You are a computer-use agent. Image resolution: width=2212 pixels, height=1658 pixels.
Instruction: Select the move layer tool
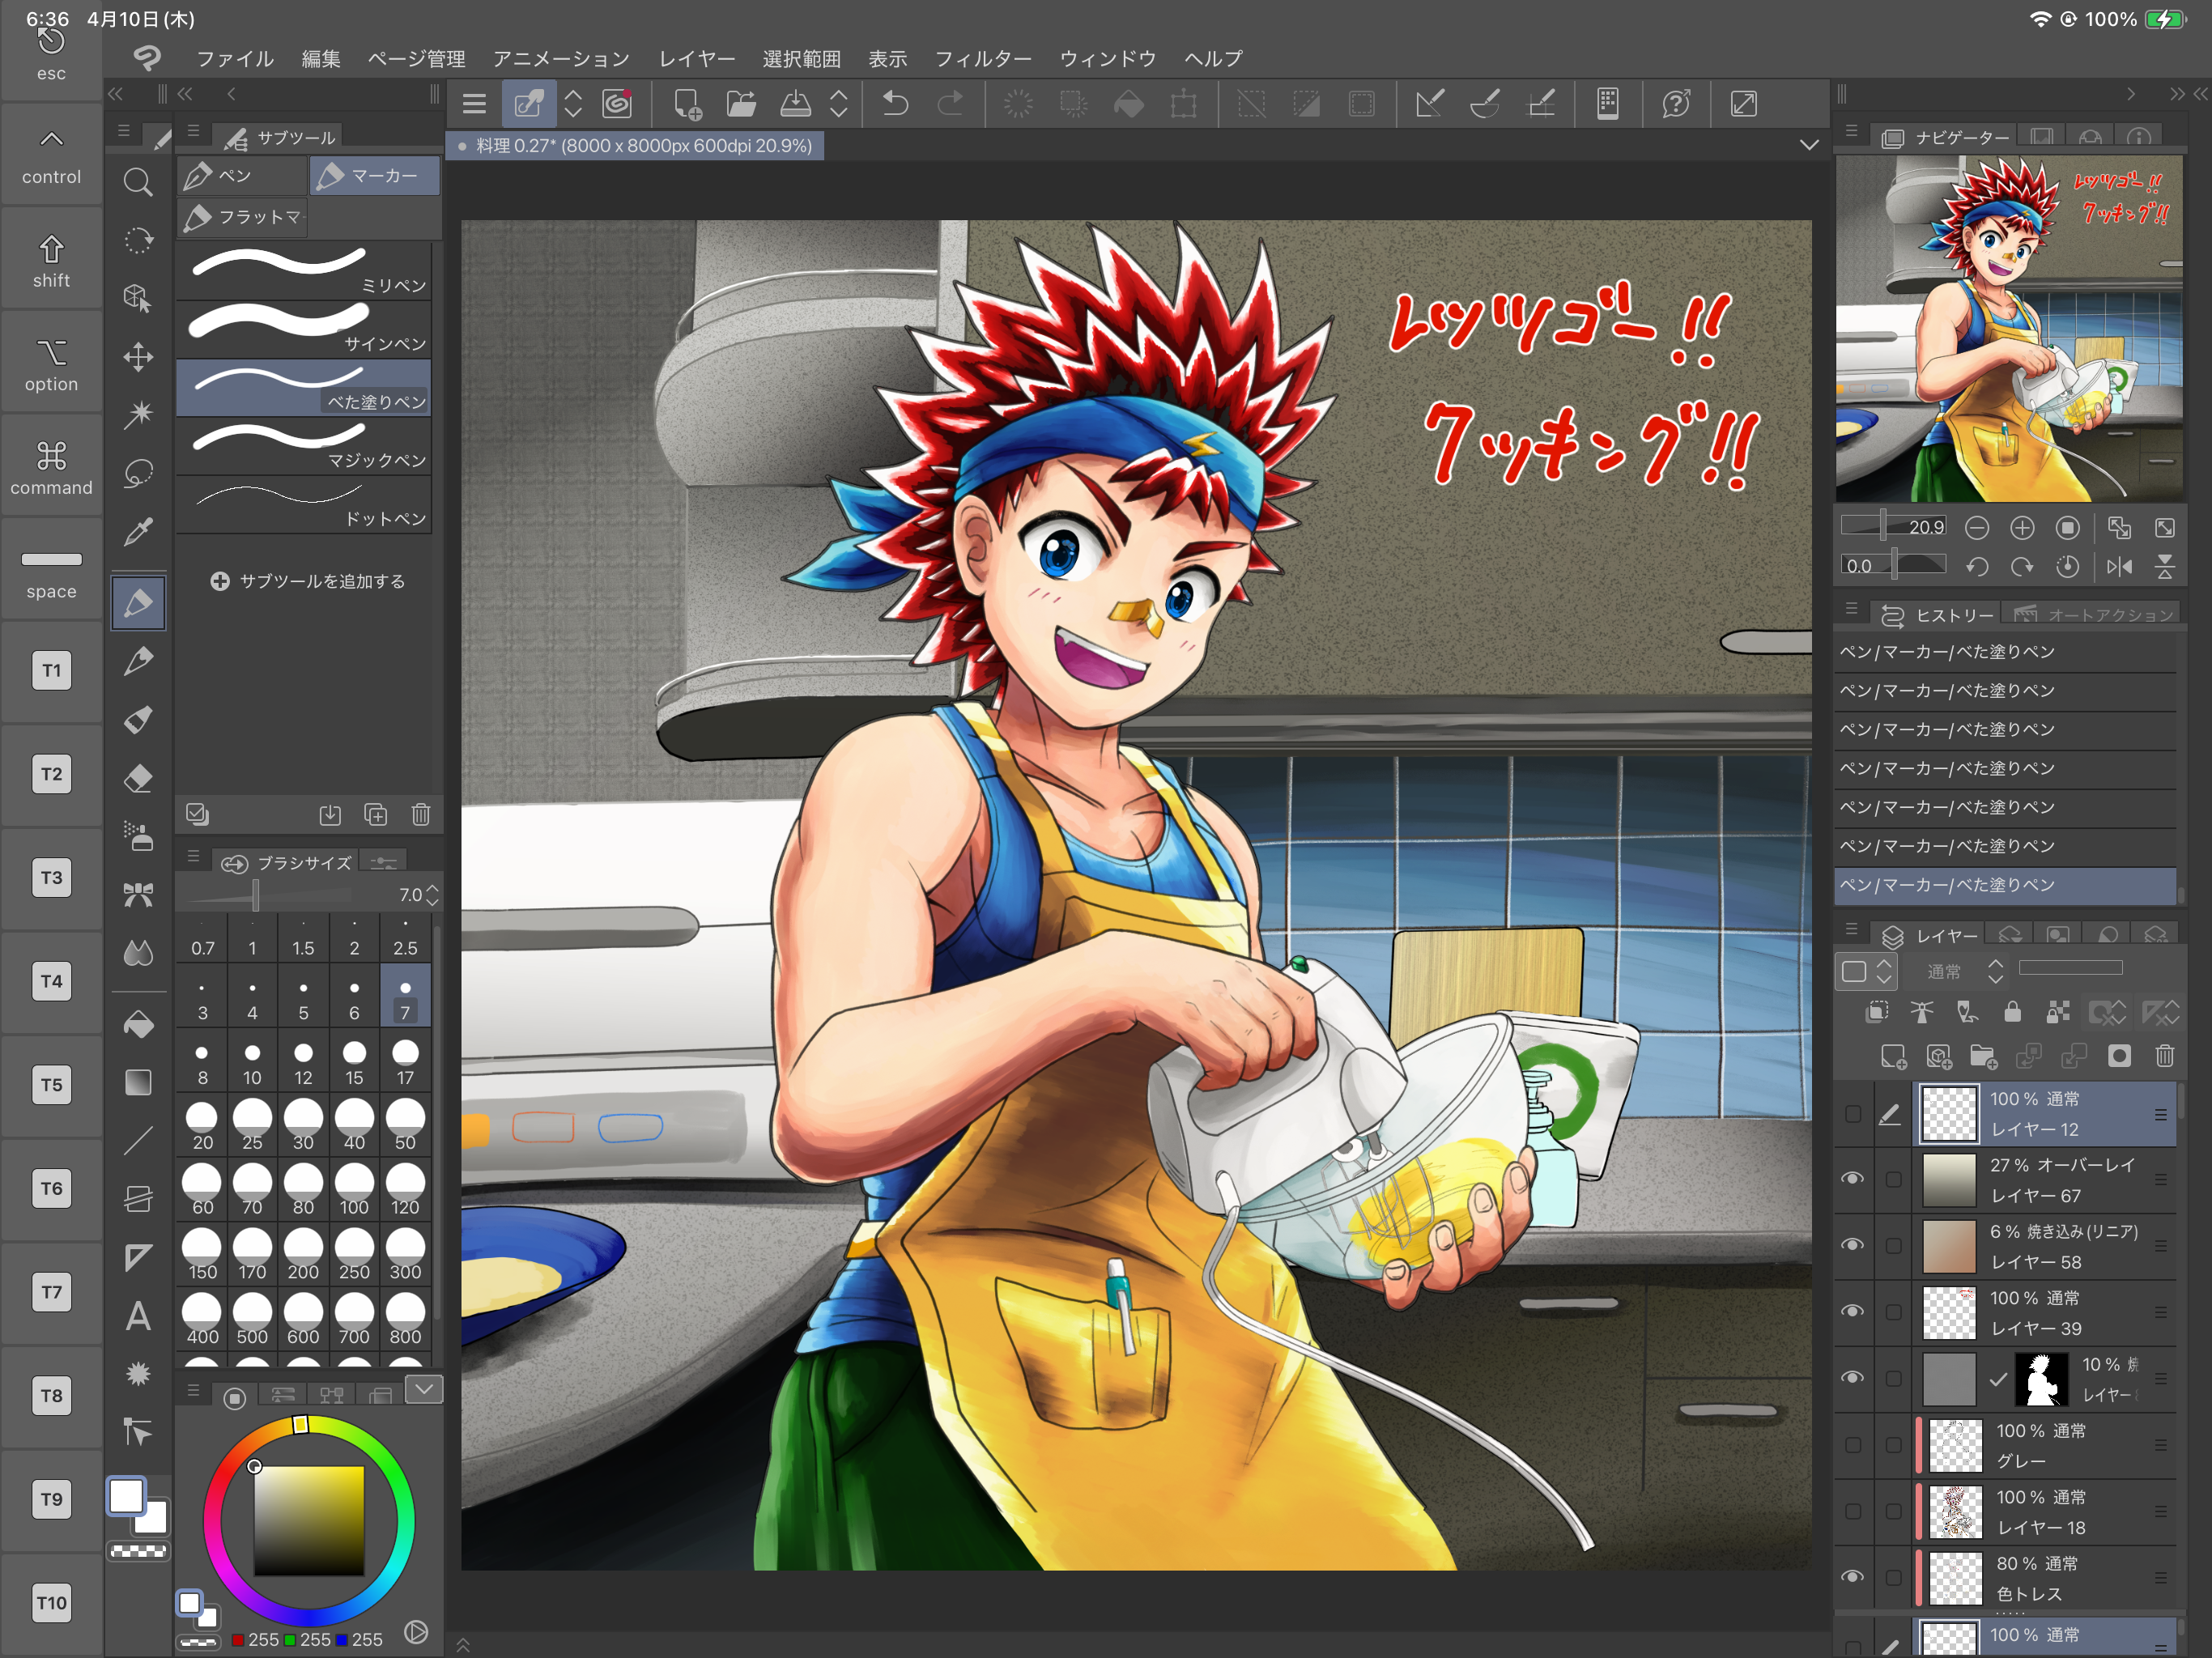[x=138, y=357]
